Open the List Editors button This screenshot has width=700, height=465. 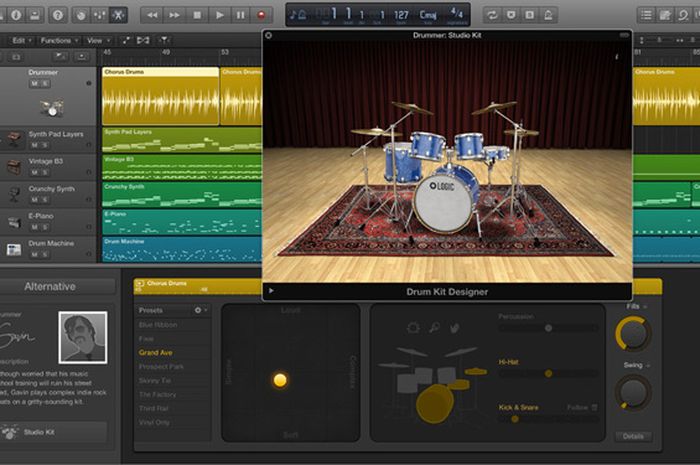point(646,15)
